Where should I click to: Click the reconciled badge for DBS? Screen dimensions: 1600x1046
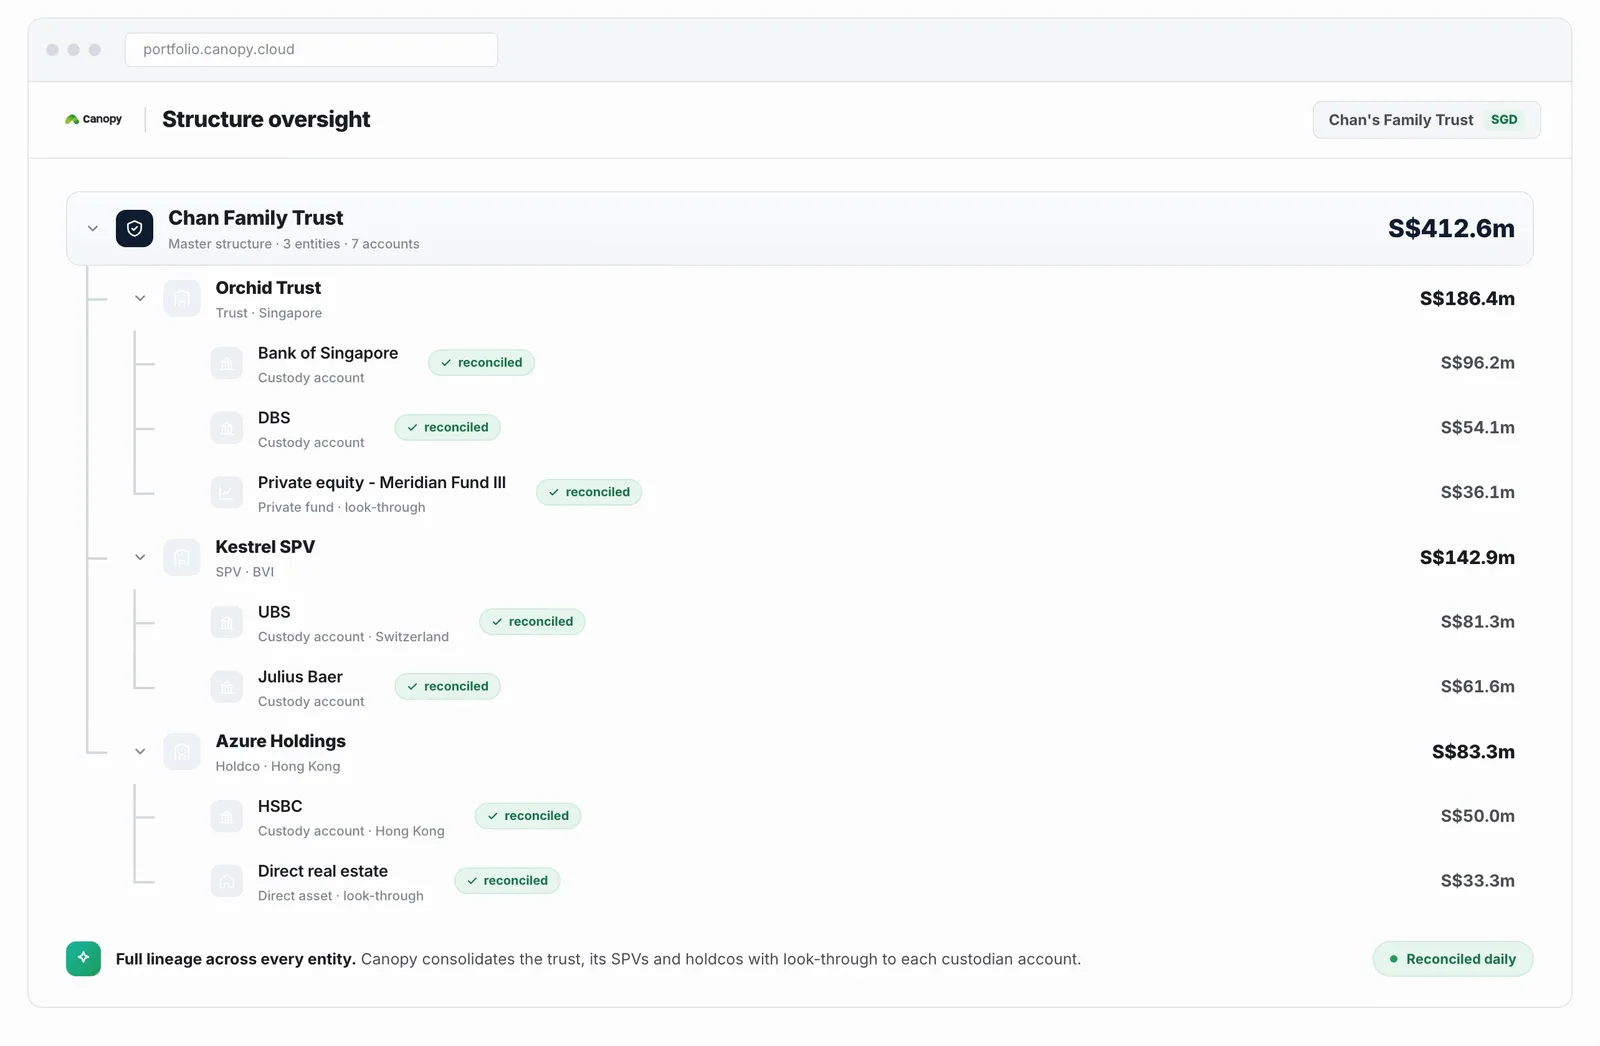447,427
